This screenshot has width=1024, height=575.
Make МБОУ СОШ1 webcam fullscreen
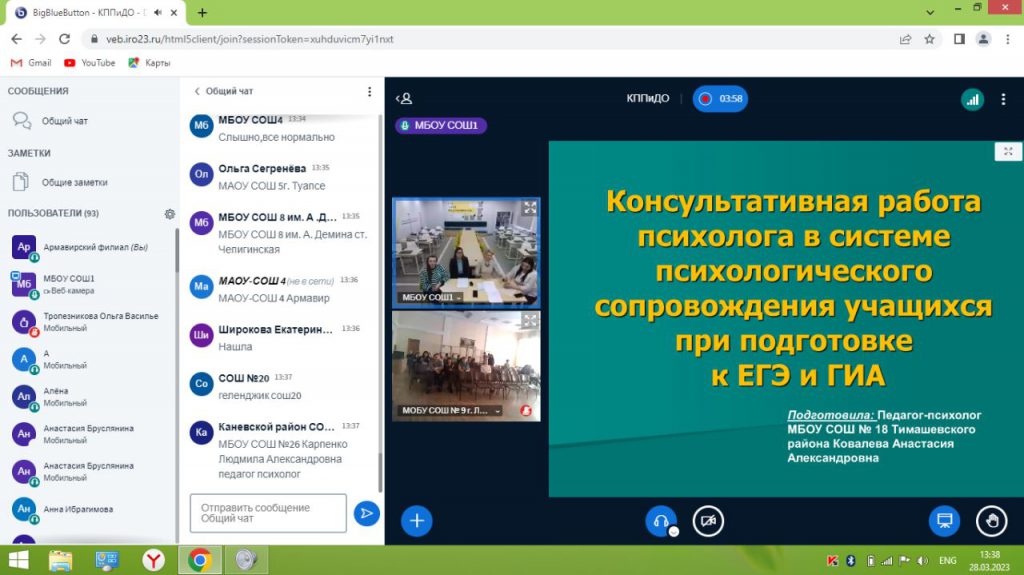pos(530,208)
